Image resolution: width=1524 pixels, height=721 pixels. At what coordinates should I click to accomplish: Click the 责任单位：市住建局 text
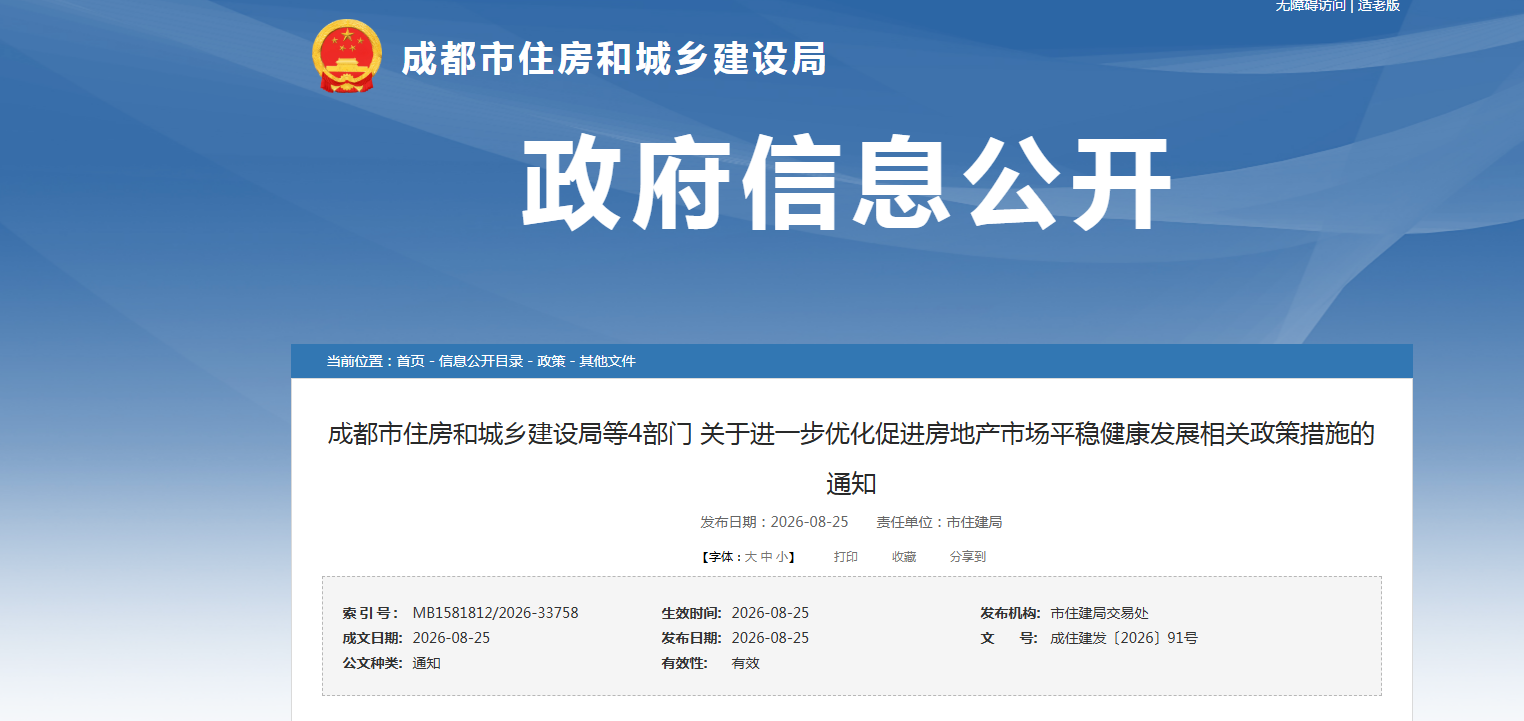[x=939, y=522]
